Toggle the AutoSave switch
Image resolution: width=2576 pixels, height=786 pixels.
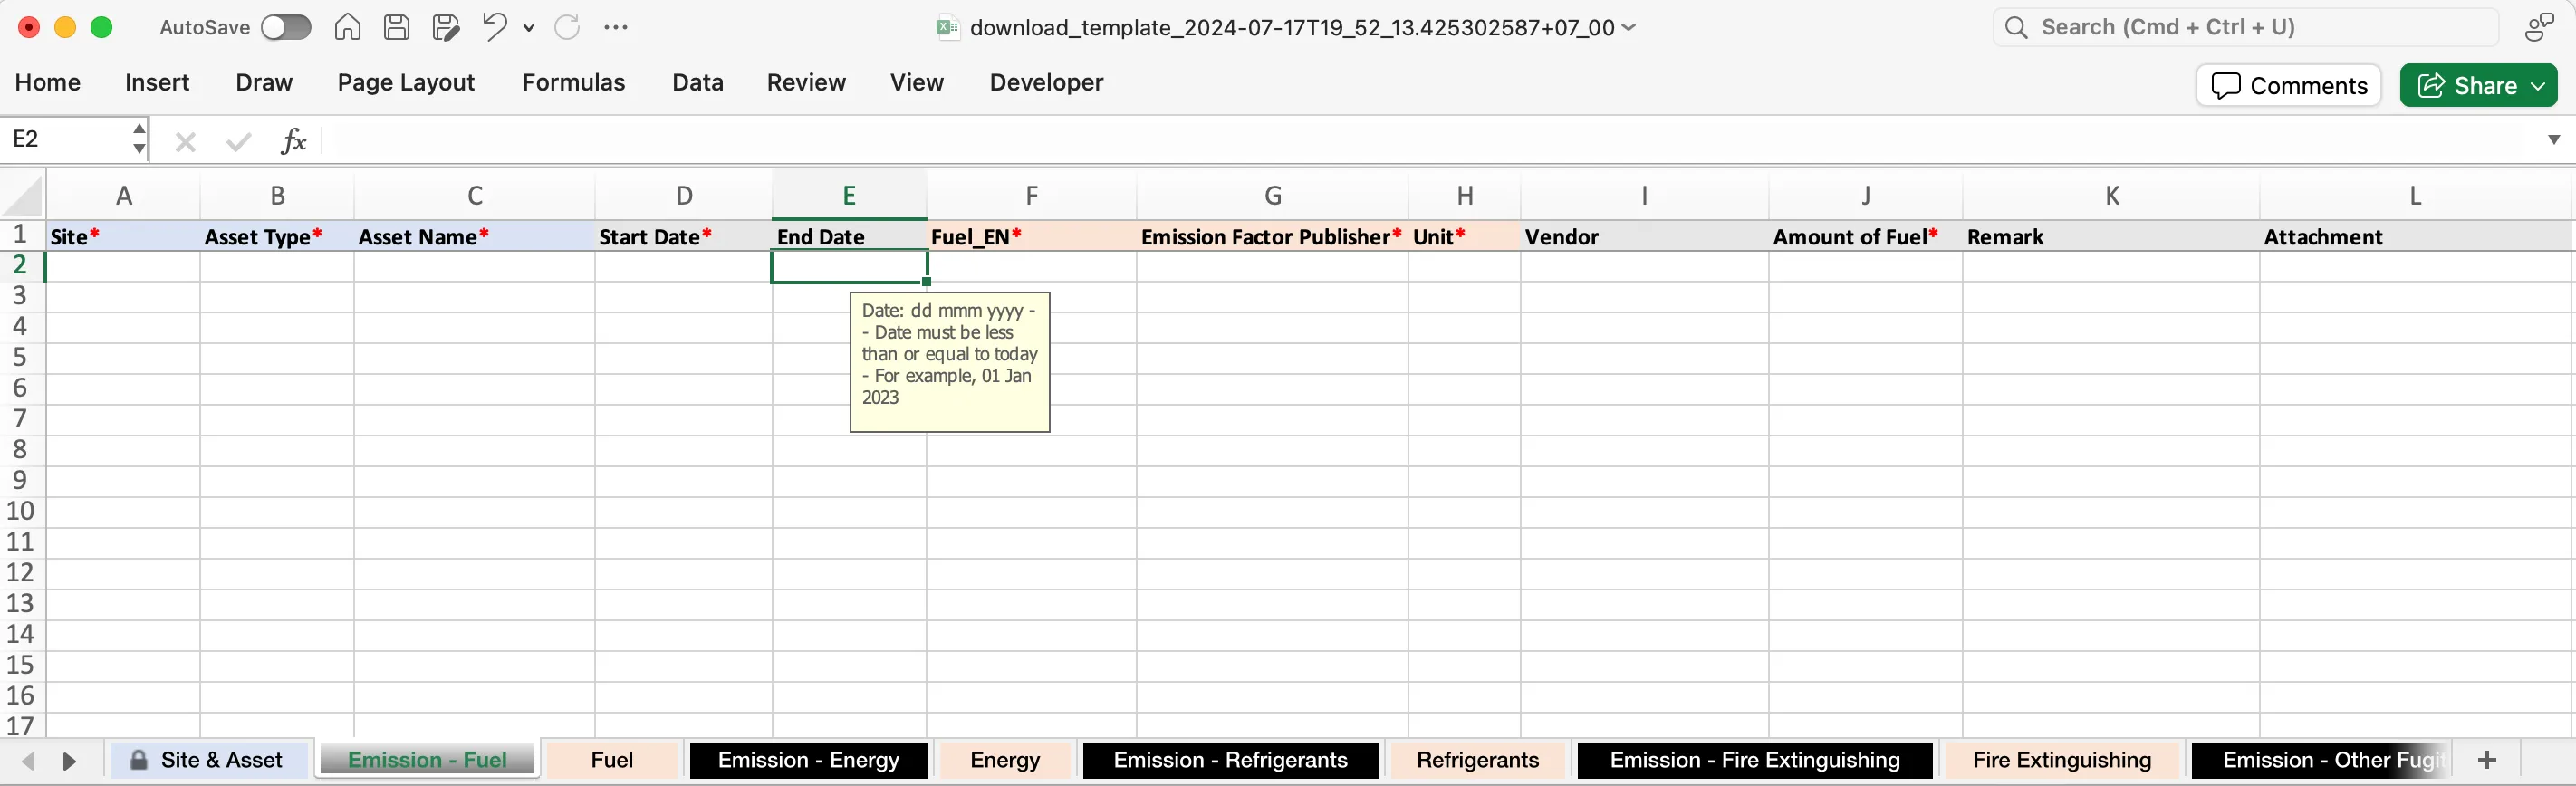[286, 27]
